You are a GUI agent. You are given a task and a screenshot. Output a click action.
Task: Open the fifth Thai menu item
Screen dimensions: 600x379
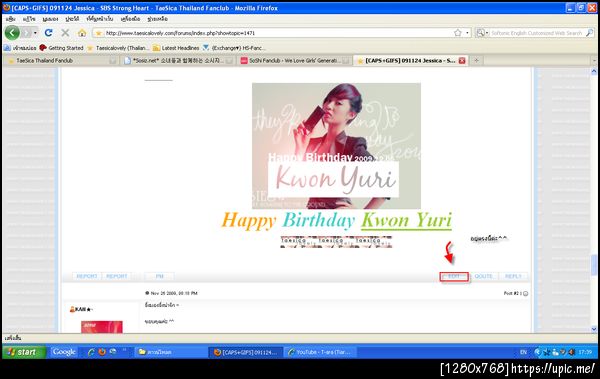click(99, 19)
